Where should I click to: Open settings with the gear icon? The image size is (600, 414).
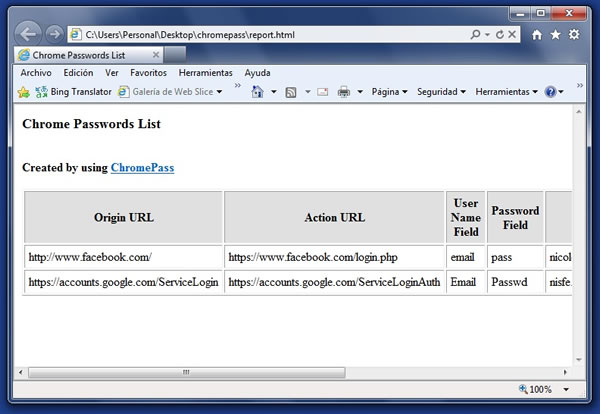(x=574, y=35)
